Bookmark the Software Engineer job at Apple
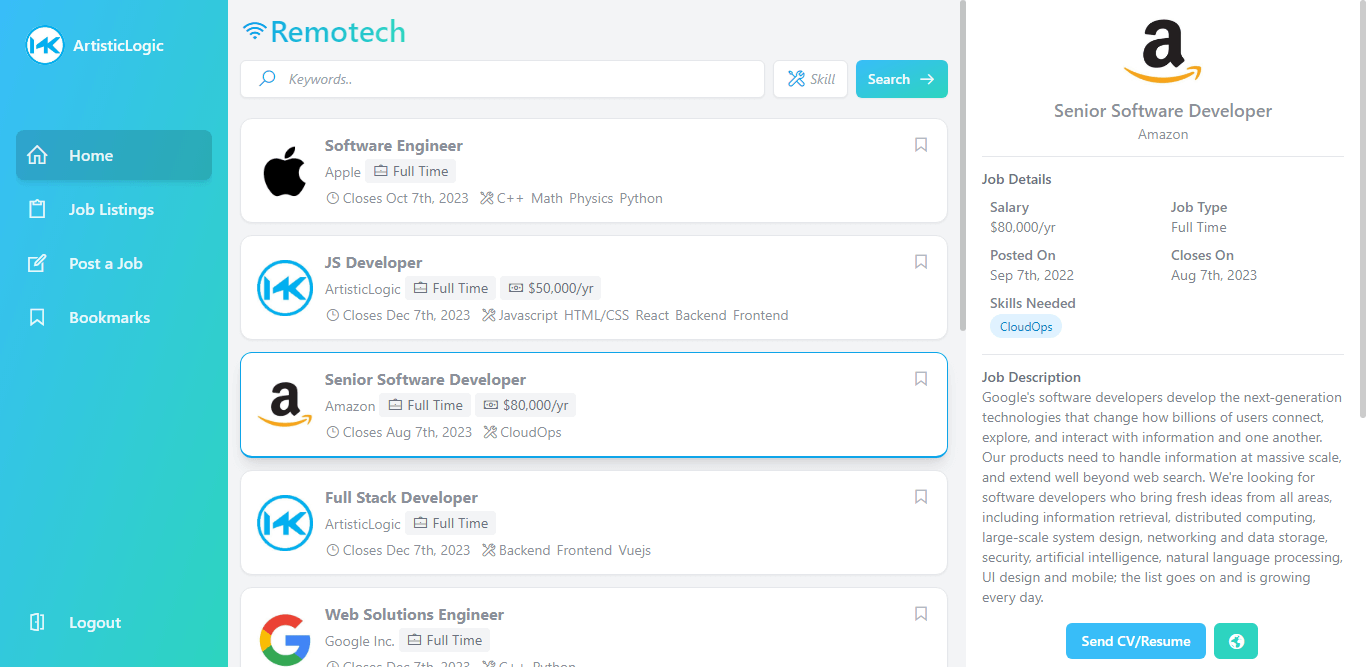The width and height of the screenshot is (1366, 667). click(x=920, y=144)
